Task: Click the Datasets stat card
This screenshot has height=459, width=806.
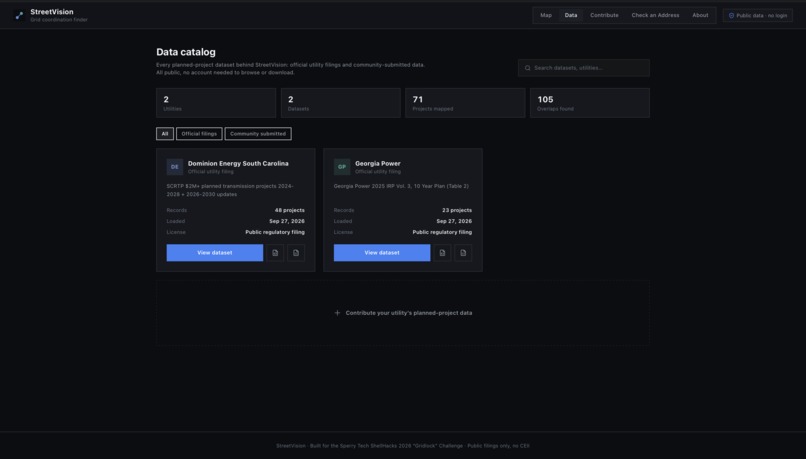Action: [340, 103]
